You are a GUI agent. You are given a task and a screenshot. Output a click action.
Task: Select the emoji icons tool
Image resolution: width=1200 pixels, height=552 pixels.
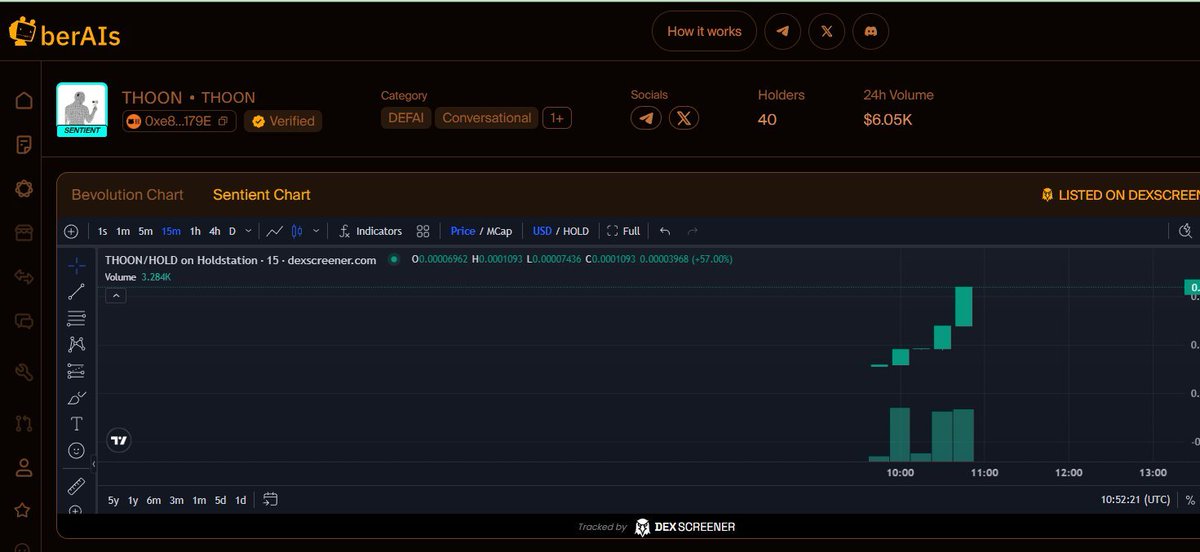[76, 450]
